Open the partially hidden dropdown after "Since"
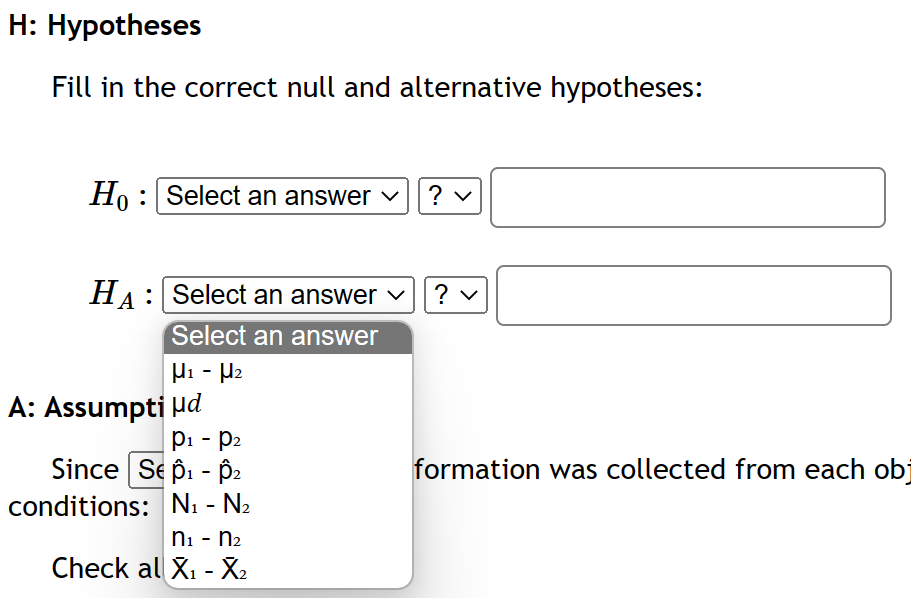Image resolution: width=911 pixels, height=598 pixels. (145, 470)
